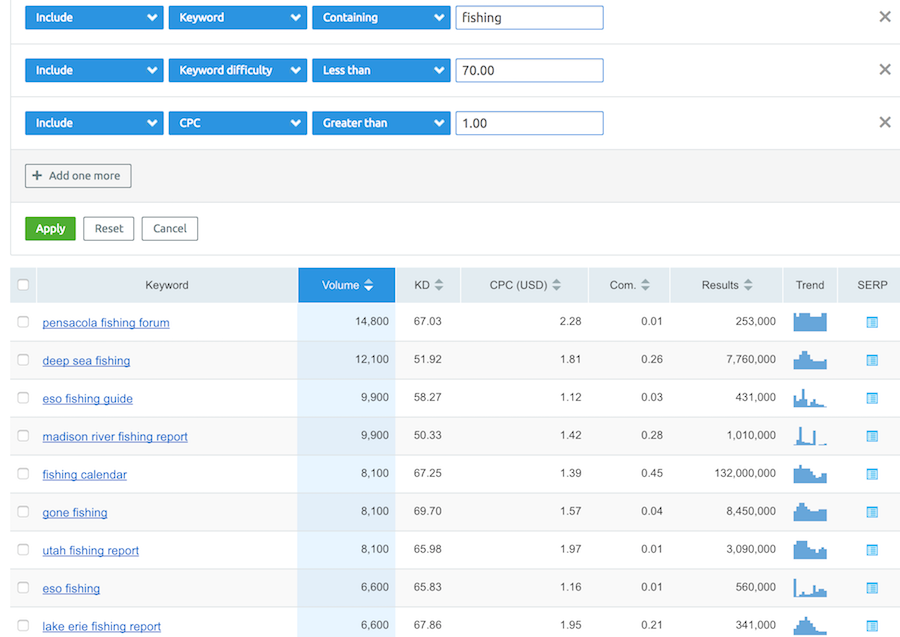900x637 pixels.
Task: Open SERP view for utah fishing report
Action: pyautogui.click(x=872, y=550)
